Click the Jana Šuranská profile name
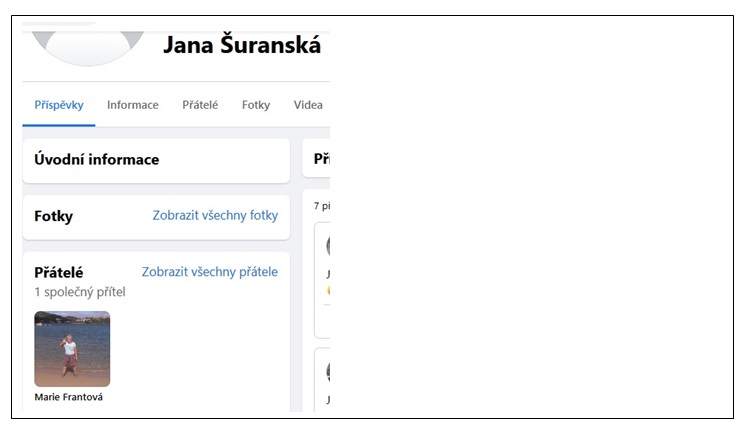 pyautogui.click(x=242, y=45)
